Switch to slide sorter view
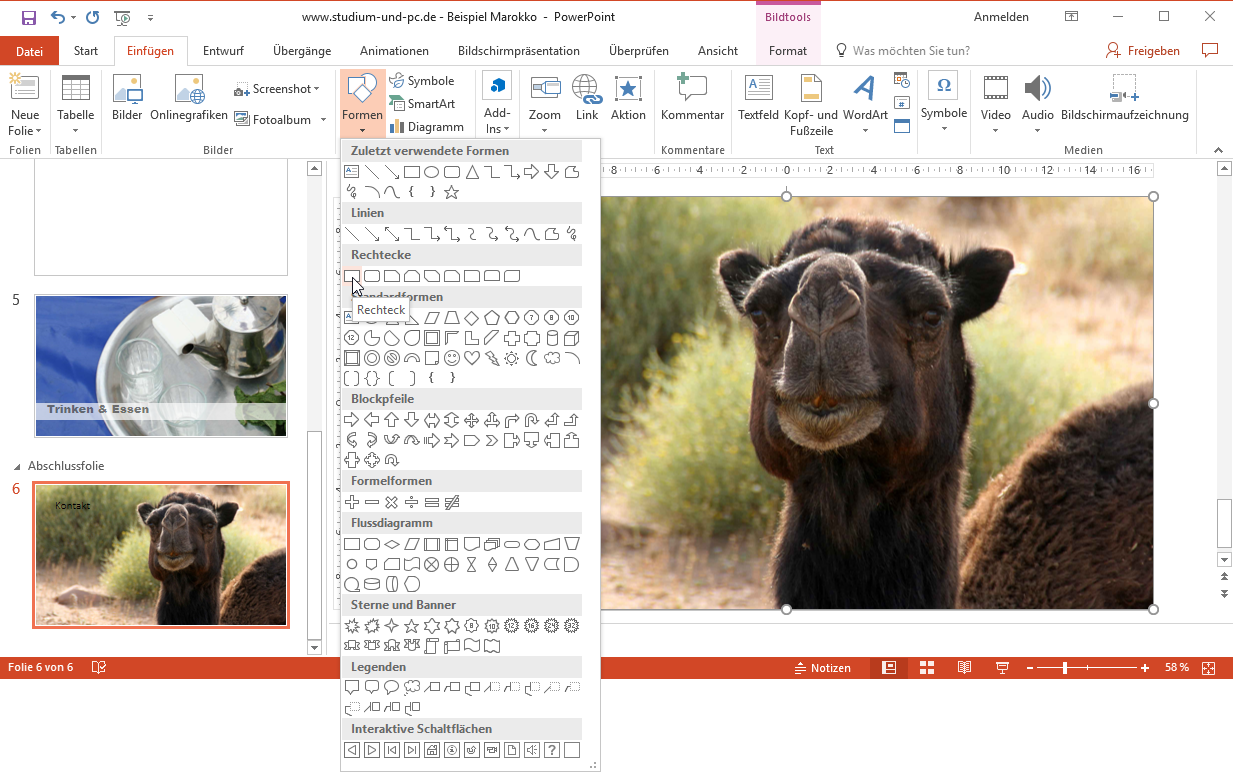This screenshot has width=1233, height=772. 927,668
